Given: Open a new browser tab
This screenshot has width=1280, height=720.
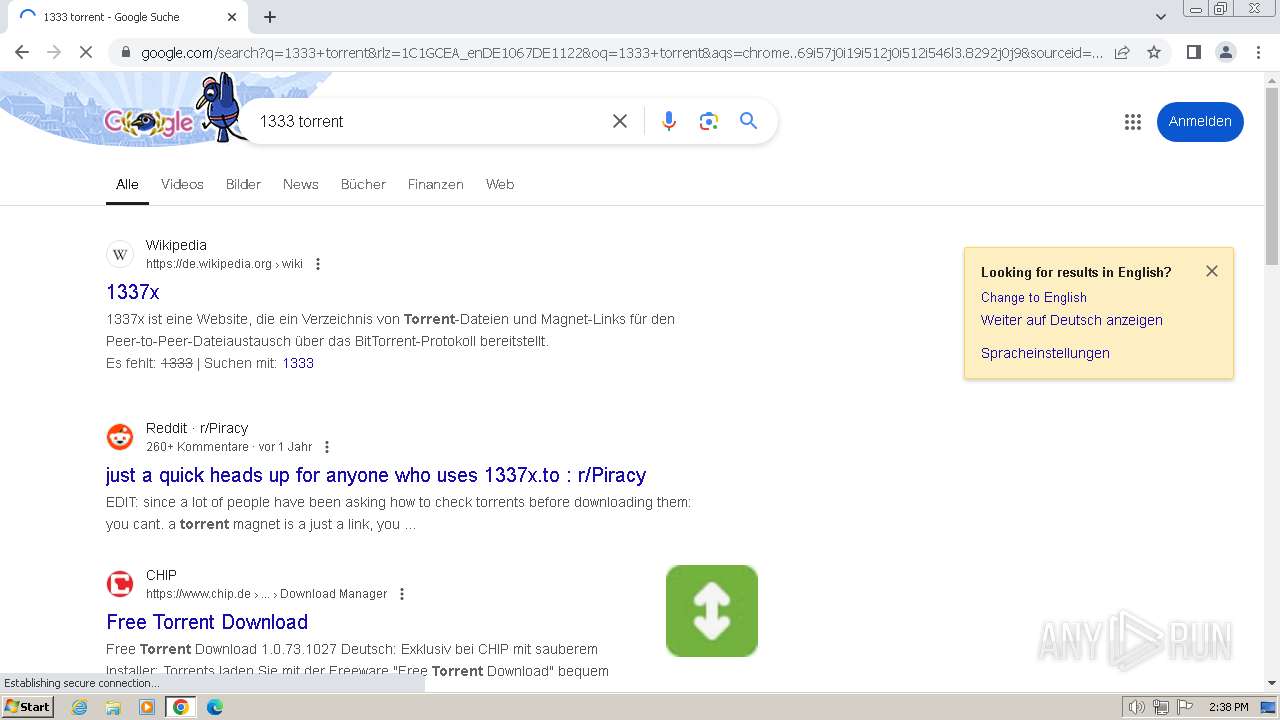Looking at the screenshot, I should [270, 17].
